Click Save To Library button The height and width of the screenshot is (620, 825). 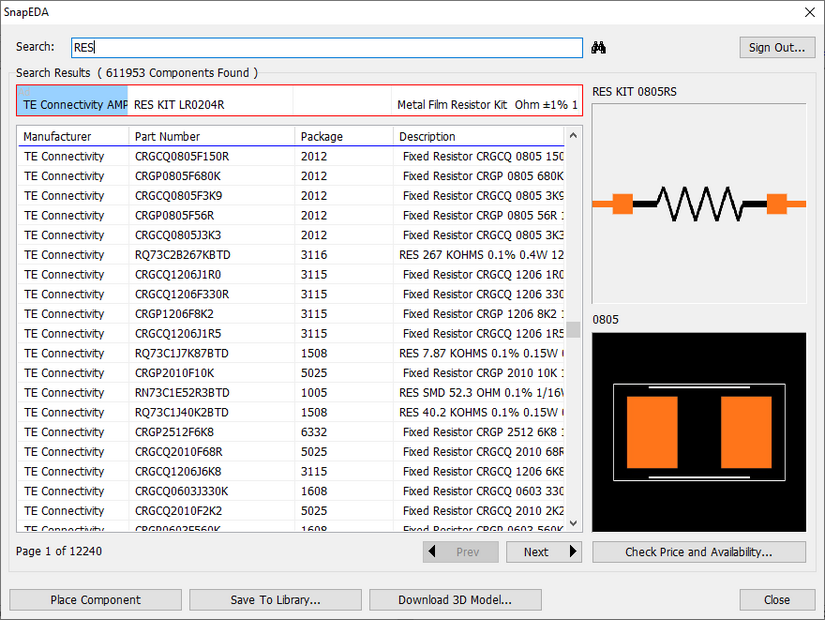click(275, 599)
